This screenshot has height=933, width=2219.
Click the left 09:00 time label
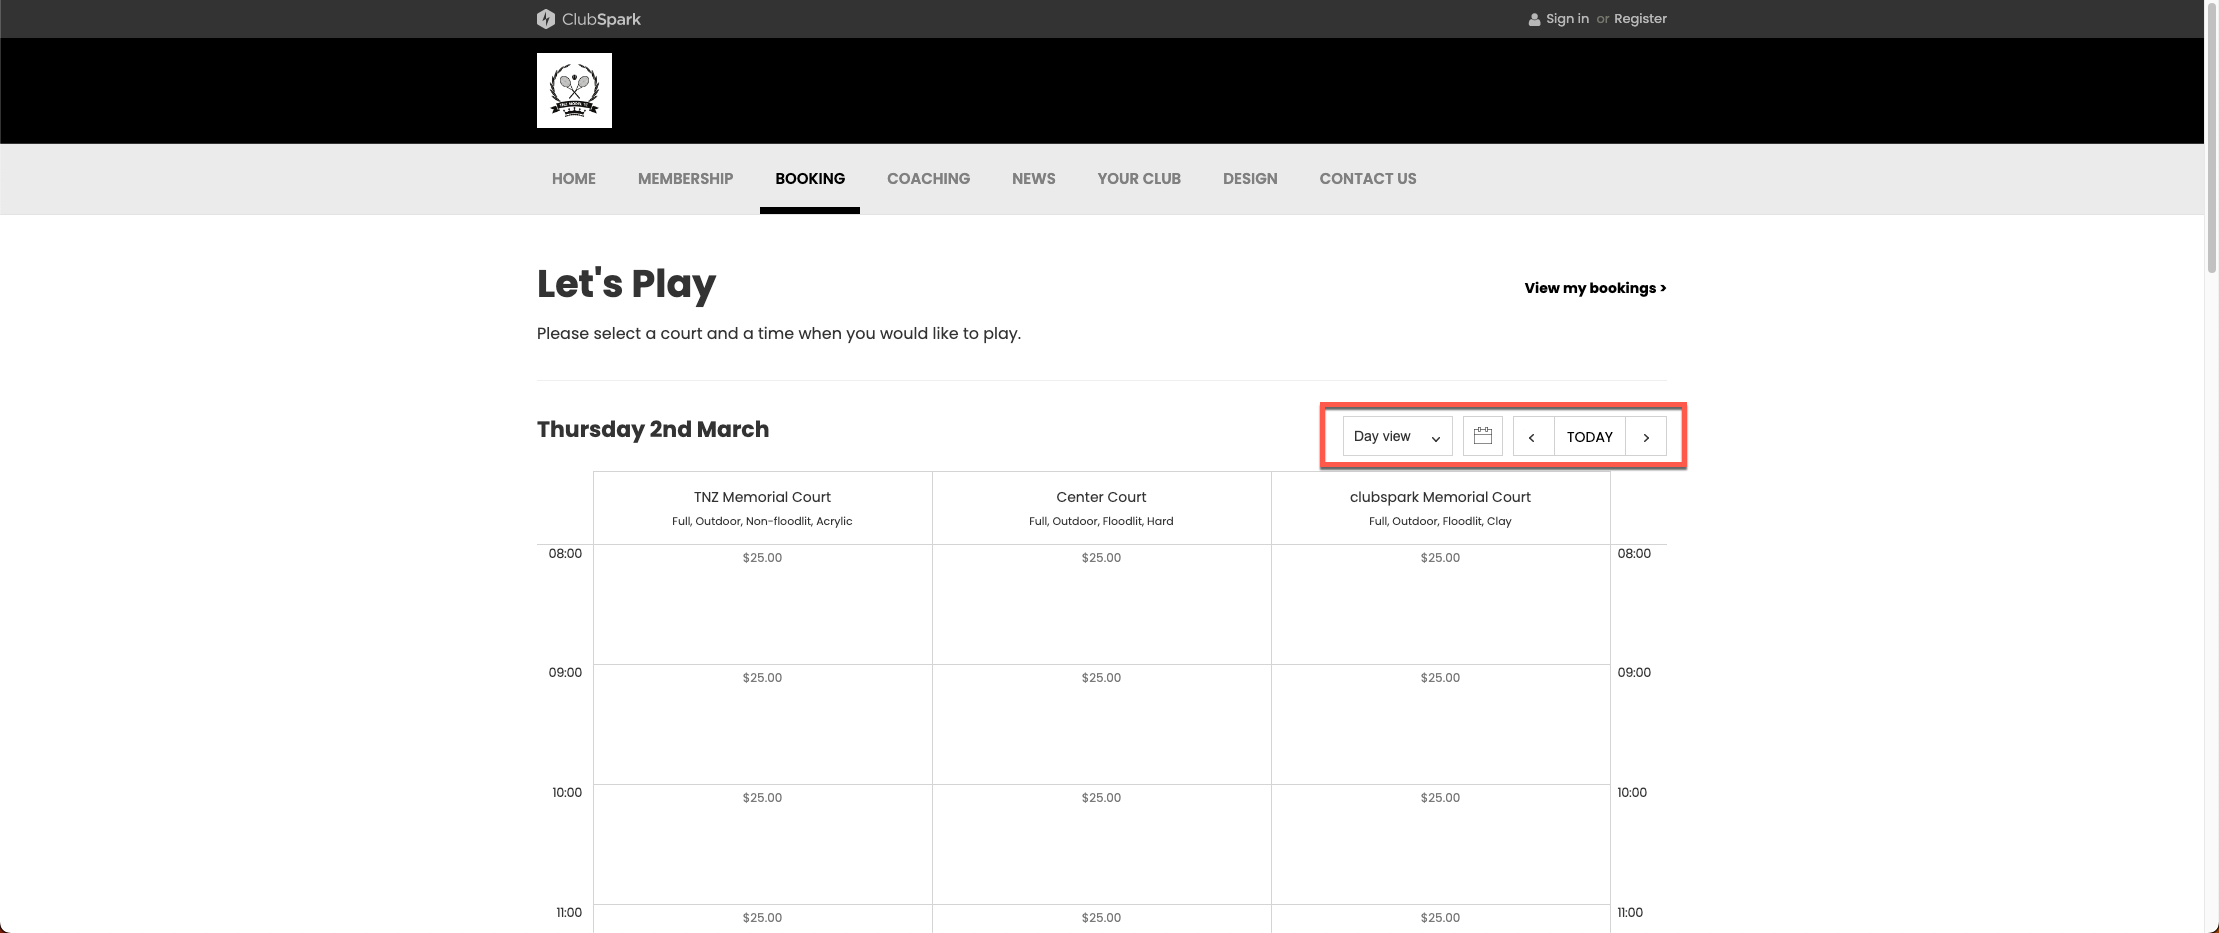[x=565, y=673]
